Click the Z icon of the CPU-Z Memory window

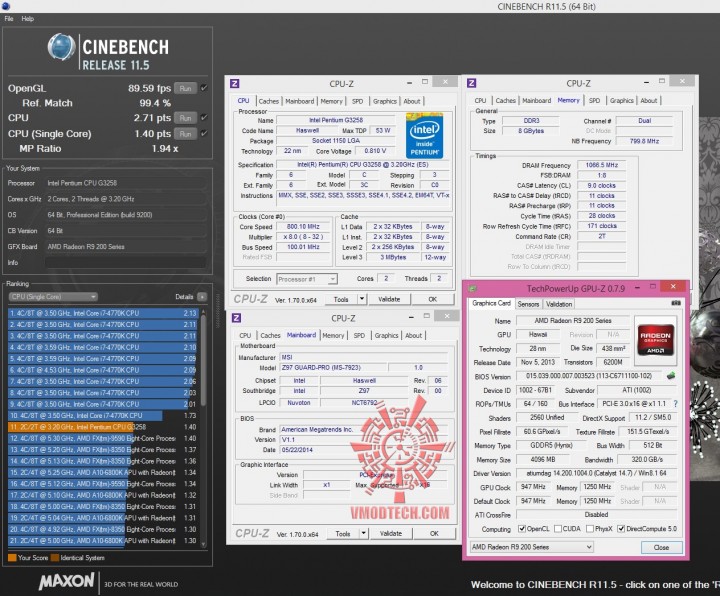click(472, 83)
